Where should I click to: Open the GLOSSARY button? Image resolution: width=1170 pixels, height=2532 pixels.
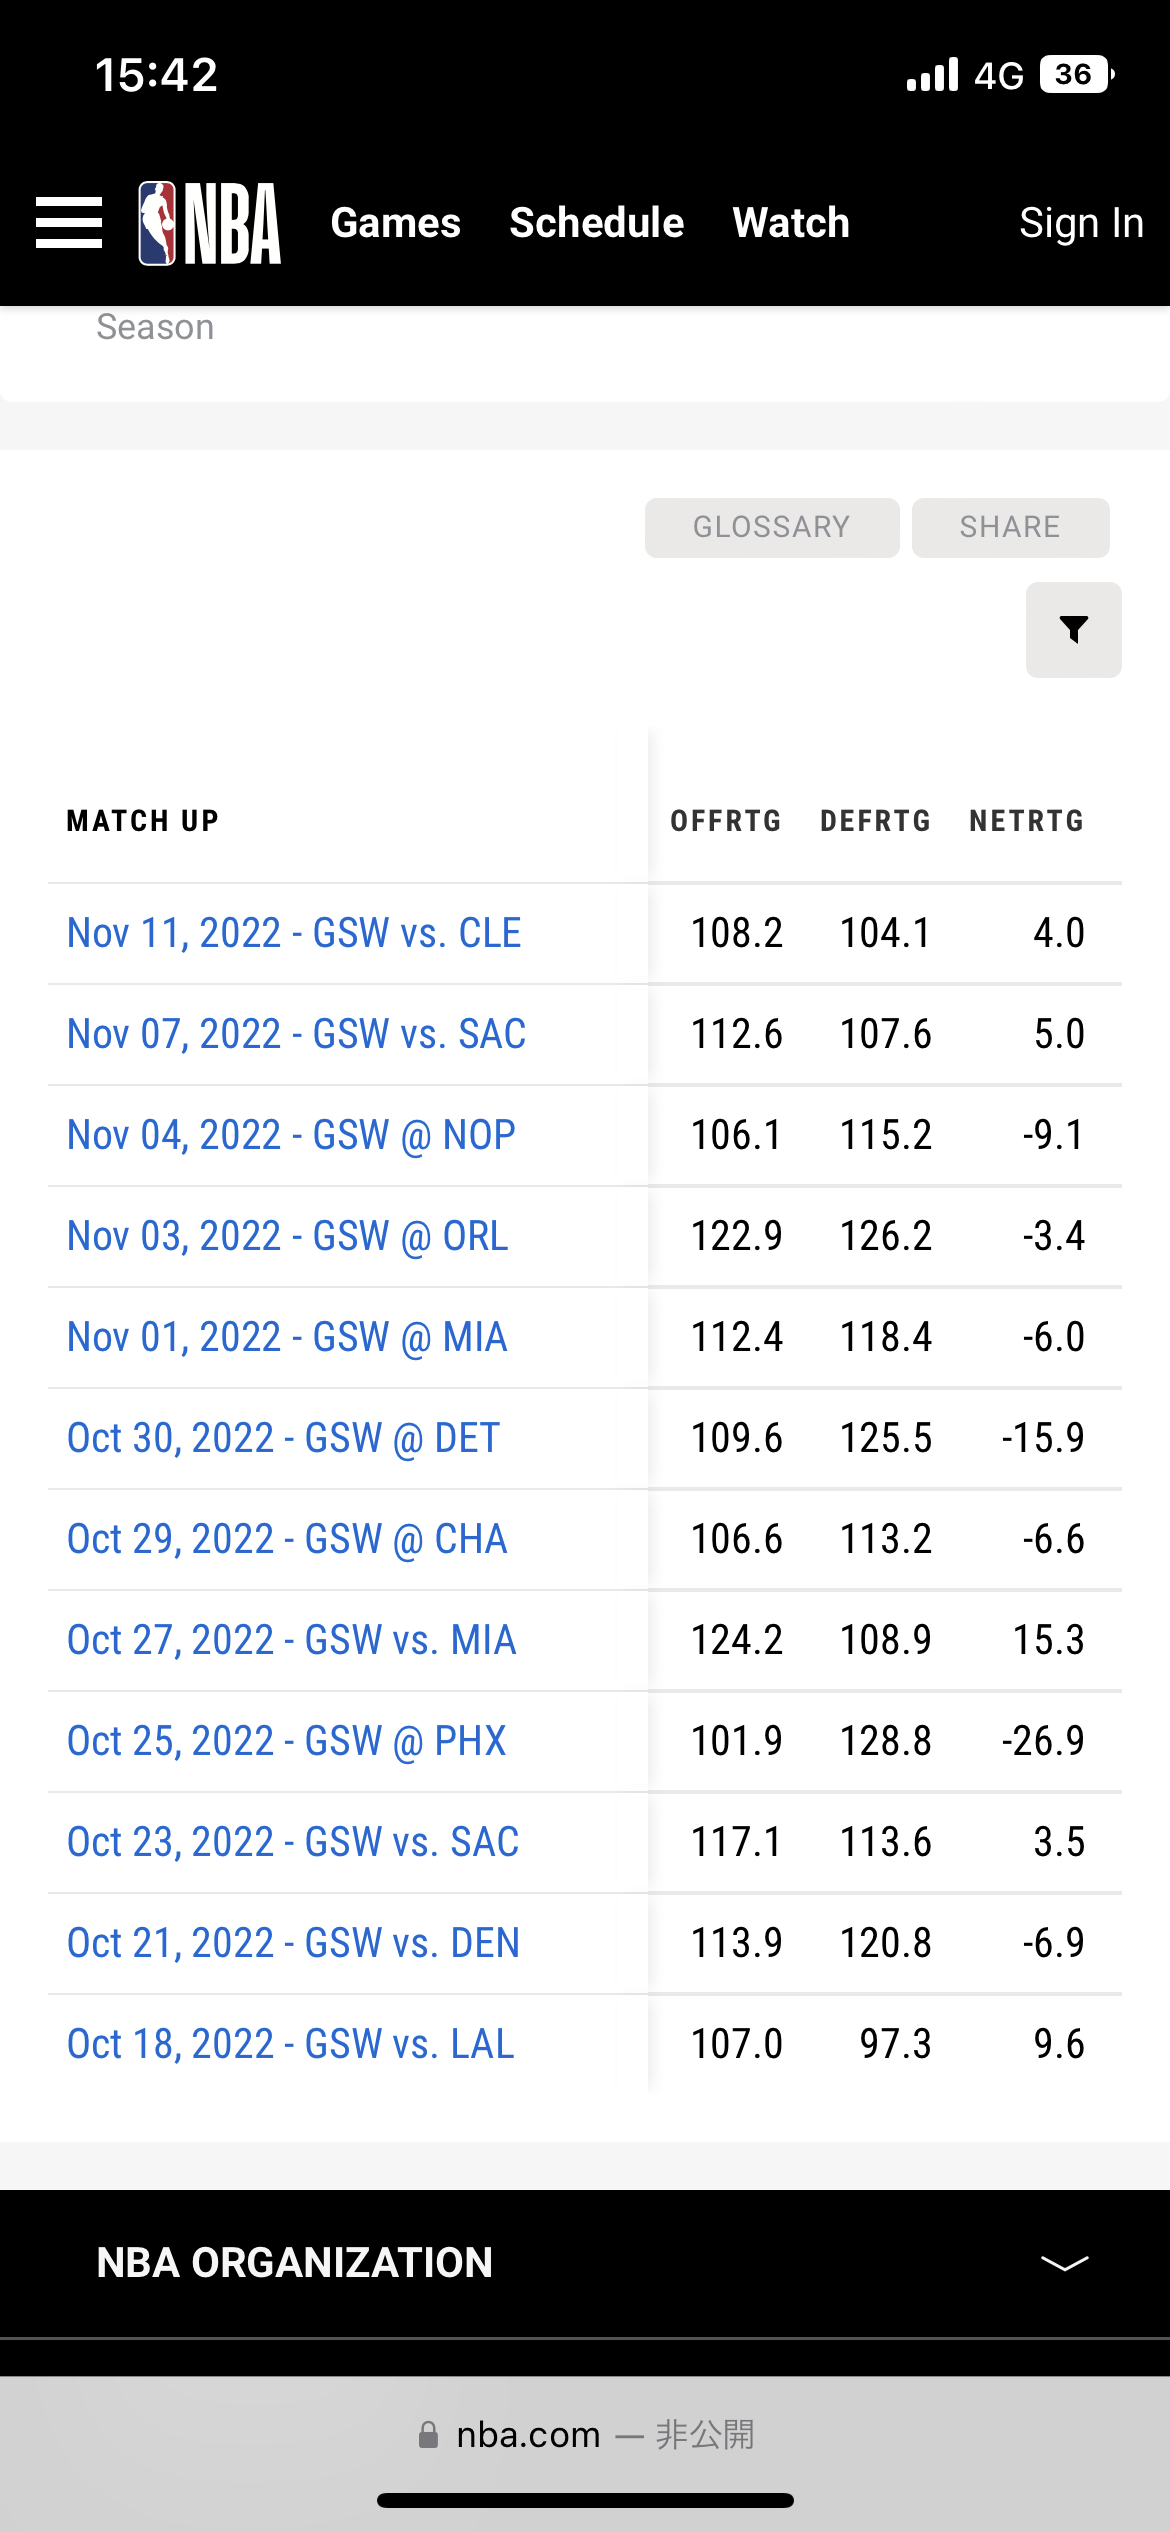click(772, 527)
